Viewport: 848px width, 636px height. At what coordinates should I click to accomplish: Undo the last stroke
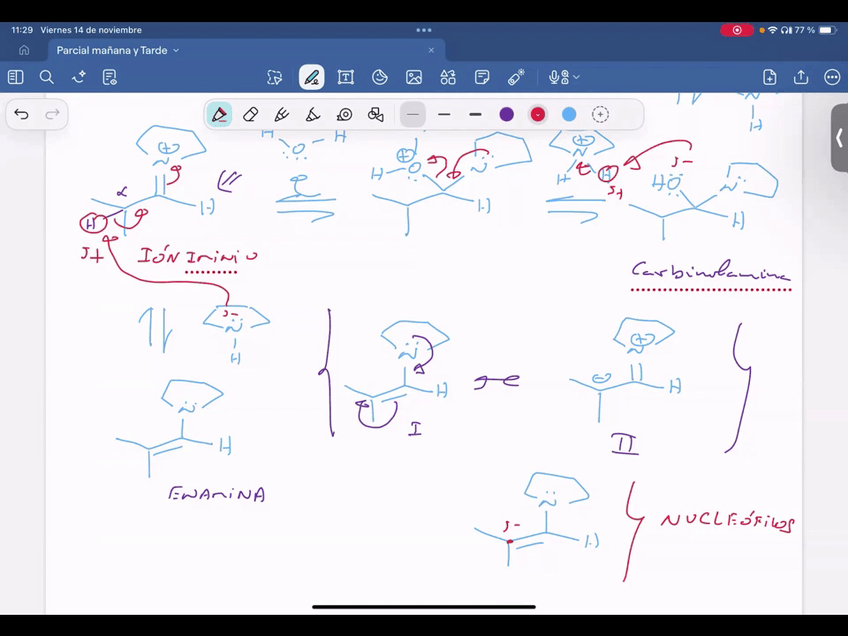tap(21, 114)
